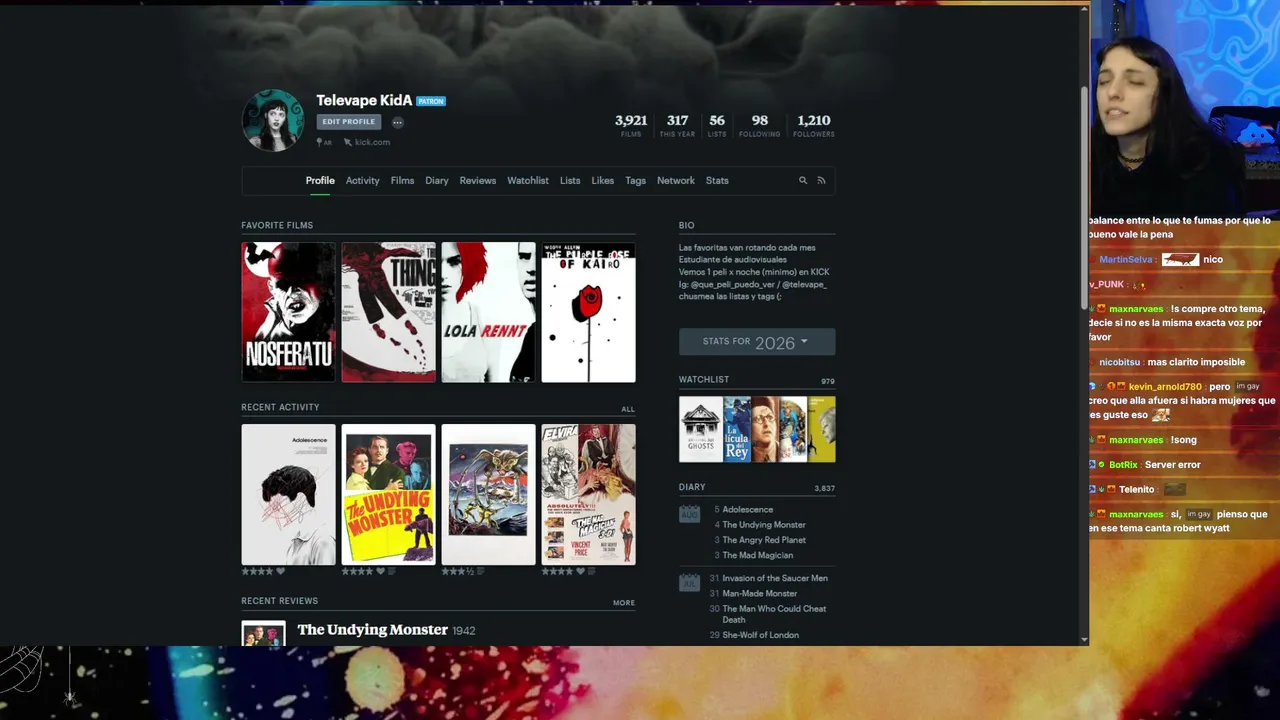Click the 98 Following stat
Image resolution: width=1280 pixels, height=720 pixels.
tap(760, 125)
